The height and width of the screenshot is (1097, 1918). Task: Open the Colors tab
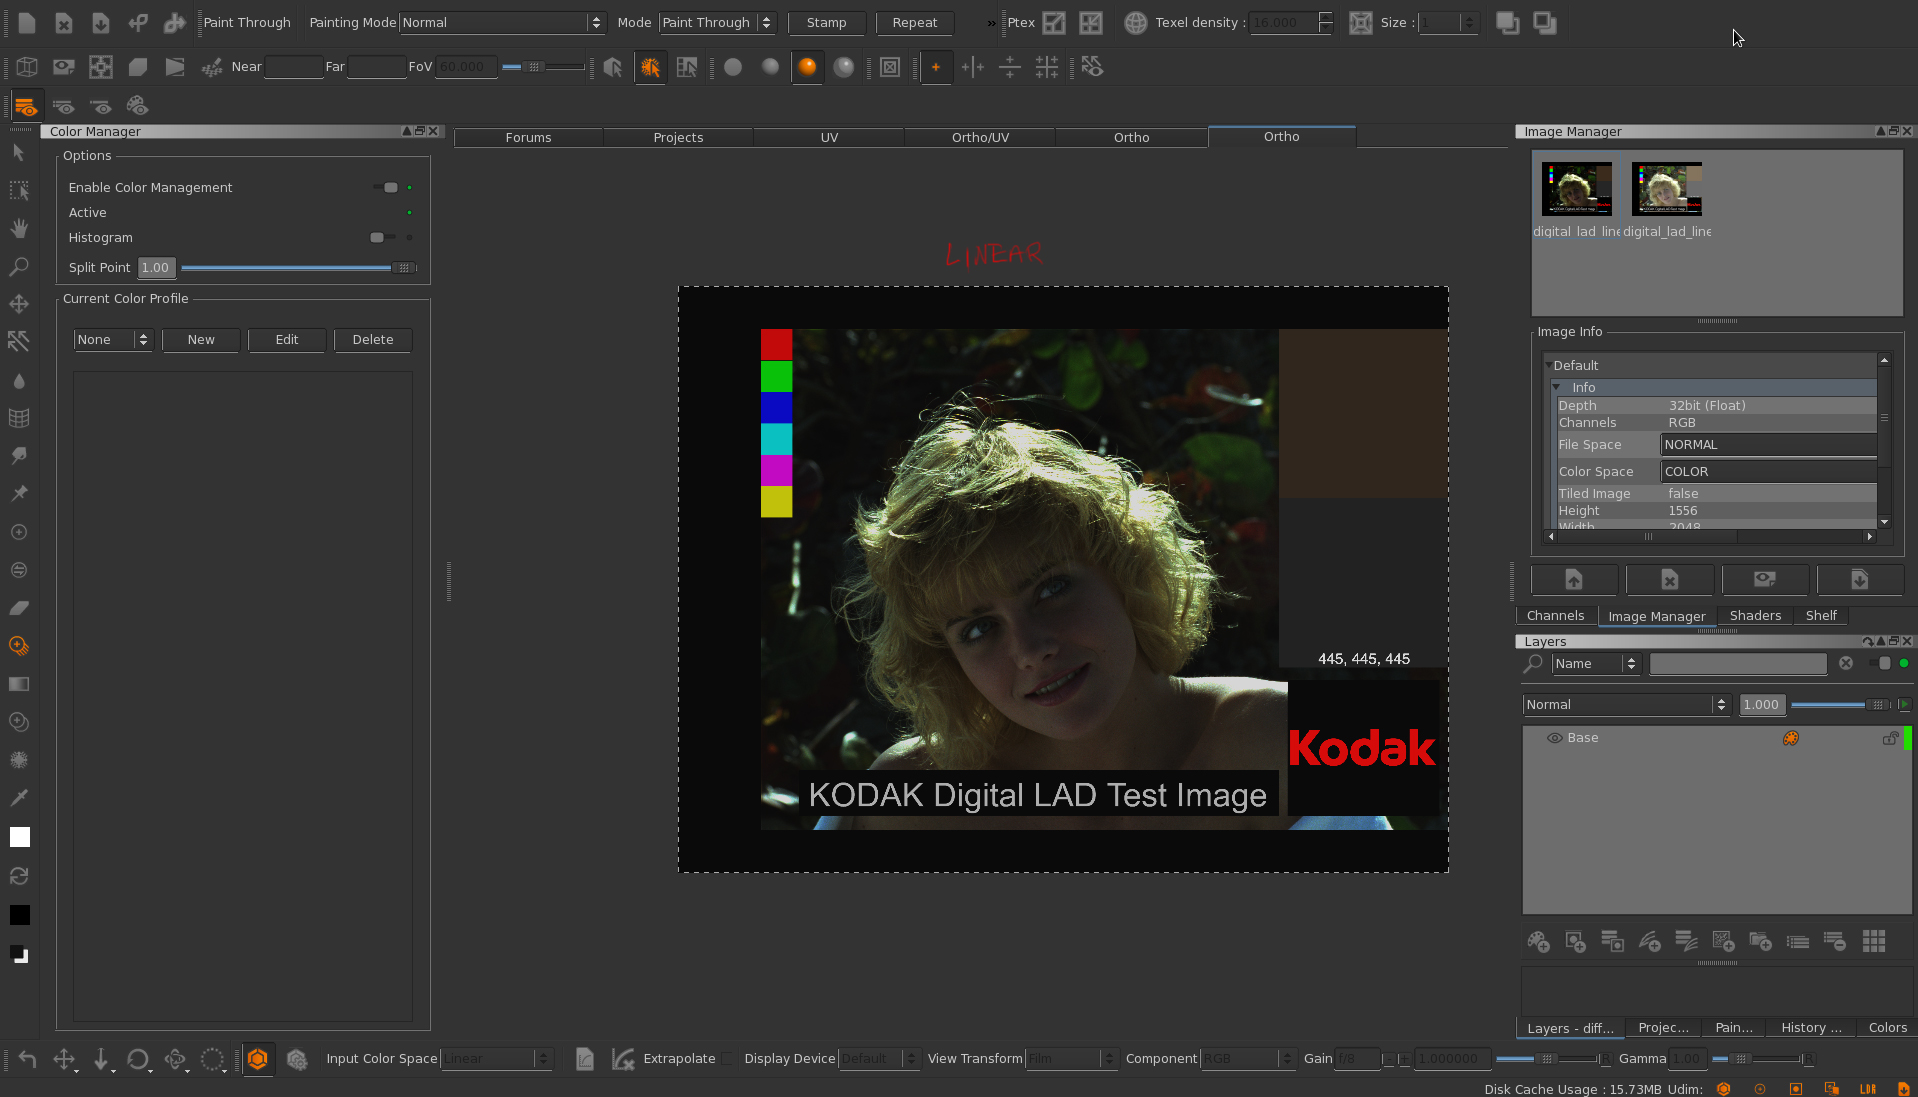tap(1887, 1028)
